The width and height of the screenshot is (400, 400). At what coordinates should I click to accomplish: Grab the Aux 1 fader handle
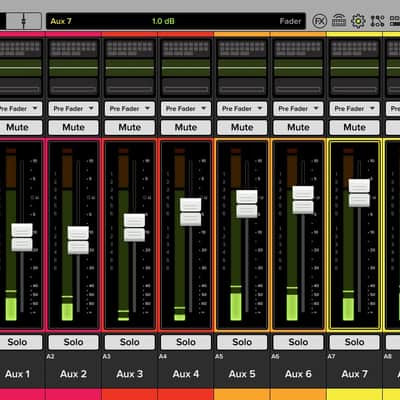click(22, 237)
